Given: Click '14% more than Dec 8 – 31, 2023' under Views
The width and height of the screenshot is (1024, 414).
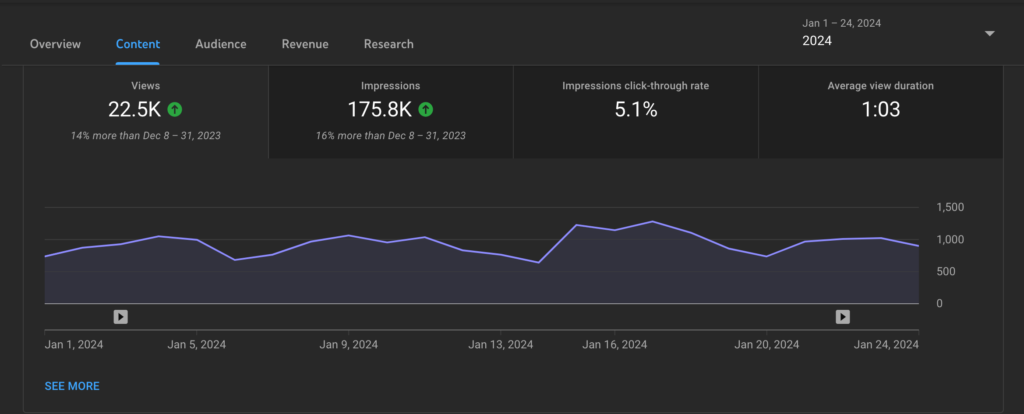Looking at the screenshot, I should coord(146,136).
